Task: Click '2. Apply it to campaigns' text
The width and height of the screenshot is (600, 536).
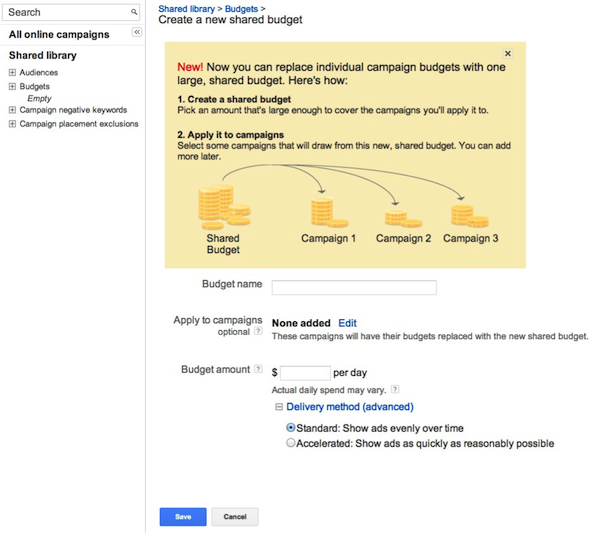Action: pyautogui.click(x=231, y=135)
